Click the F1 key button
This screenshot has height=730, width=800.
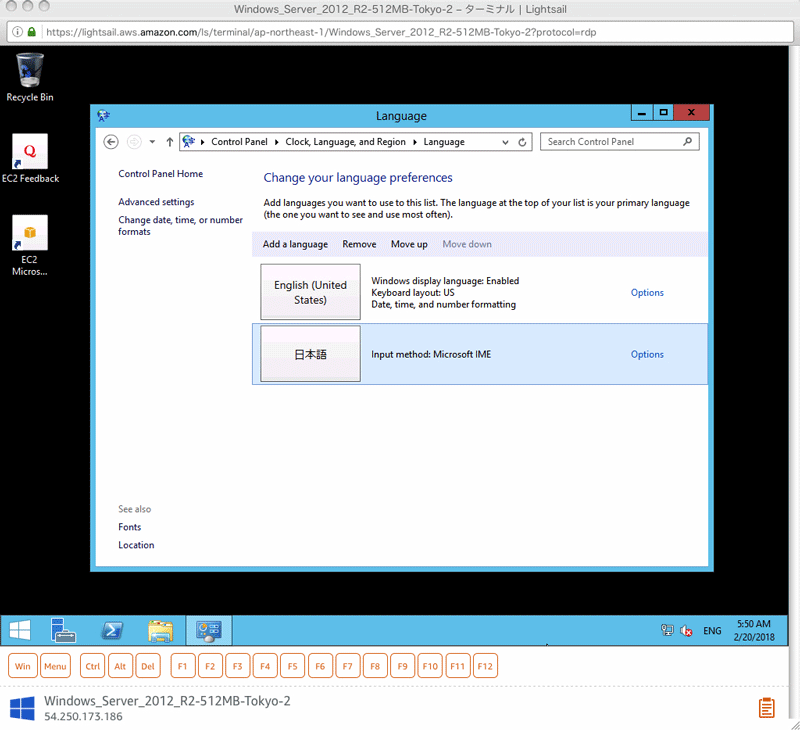[x=183, y=666]
